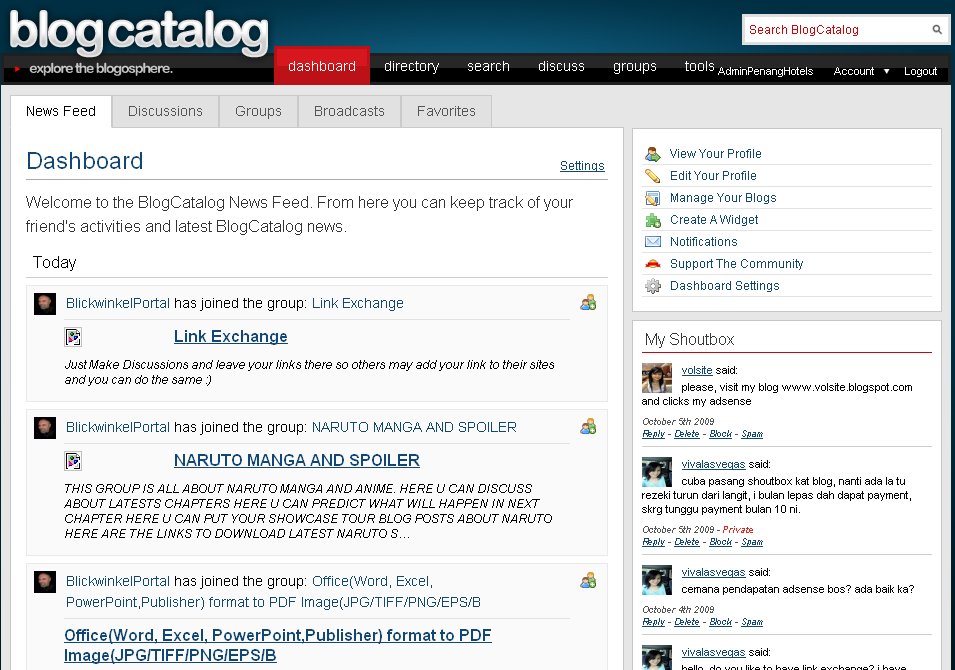Click BlickwinkelPortal avatar in Link Exchange entry

click(x=44, y=304)
